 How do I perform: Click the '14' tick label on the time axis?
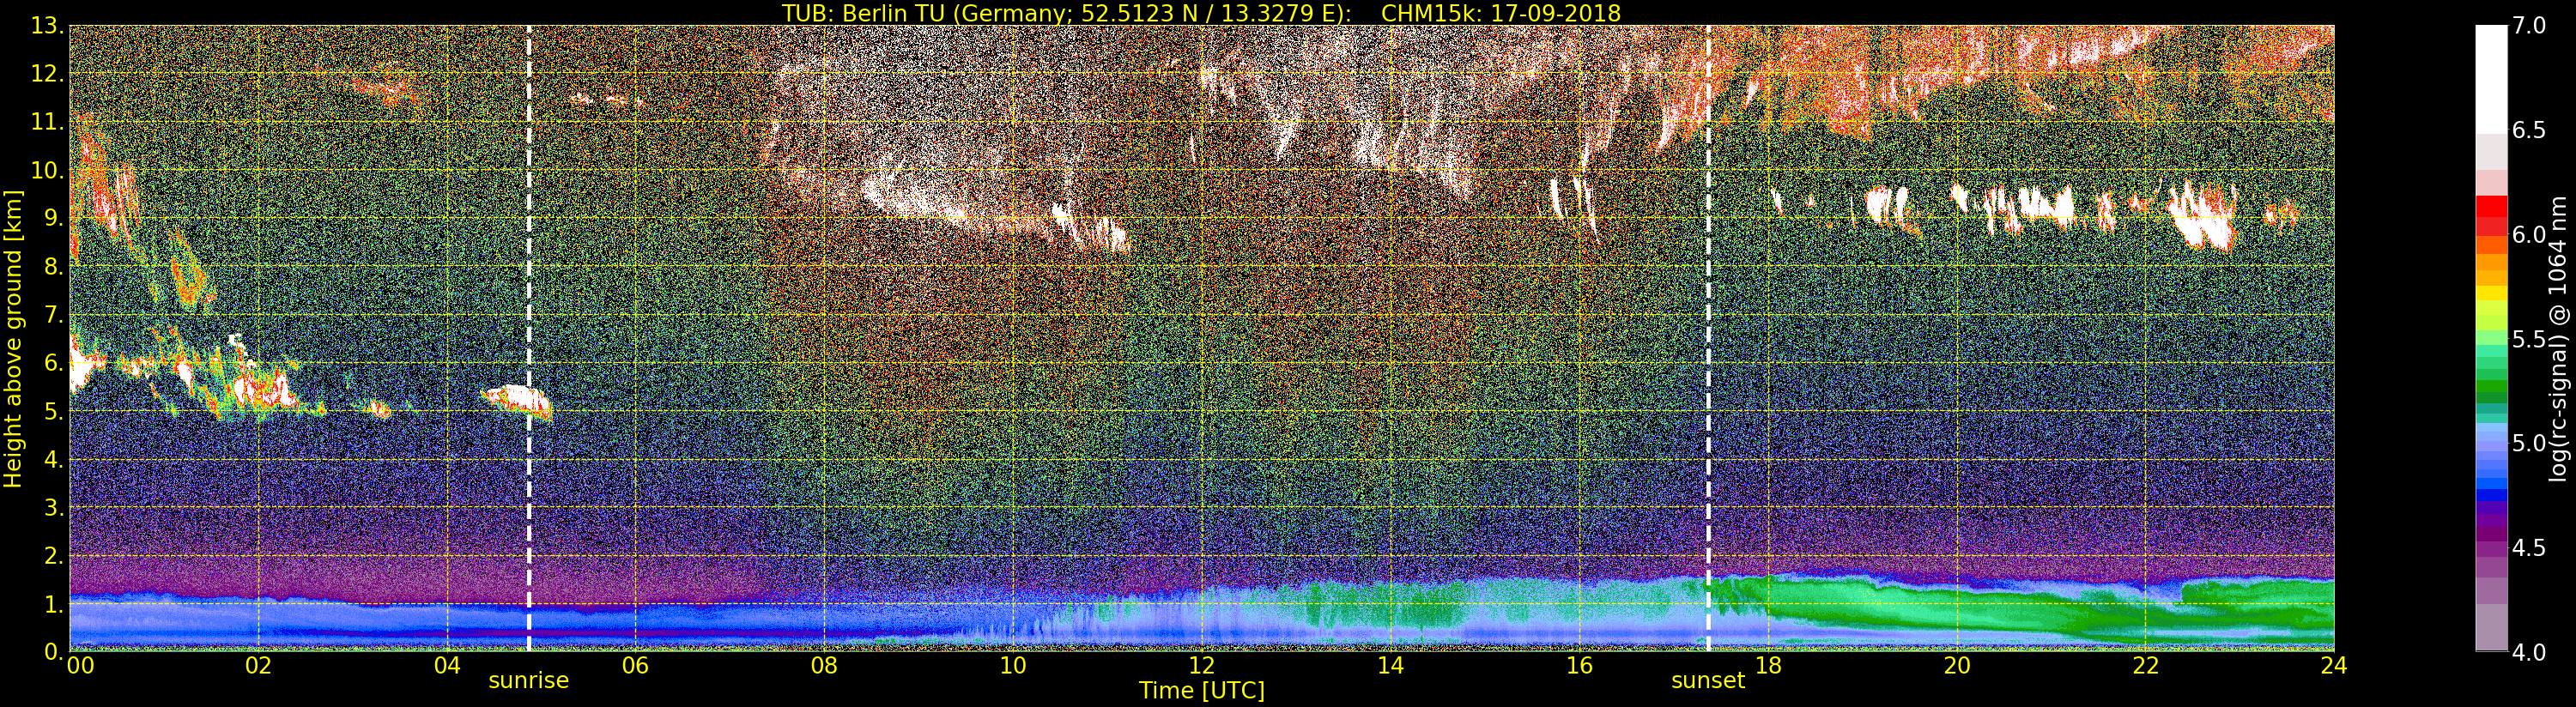click(1390, 666)
